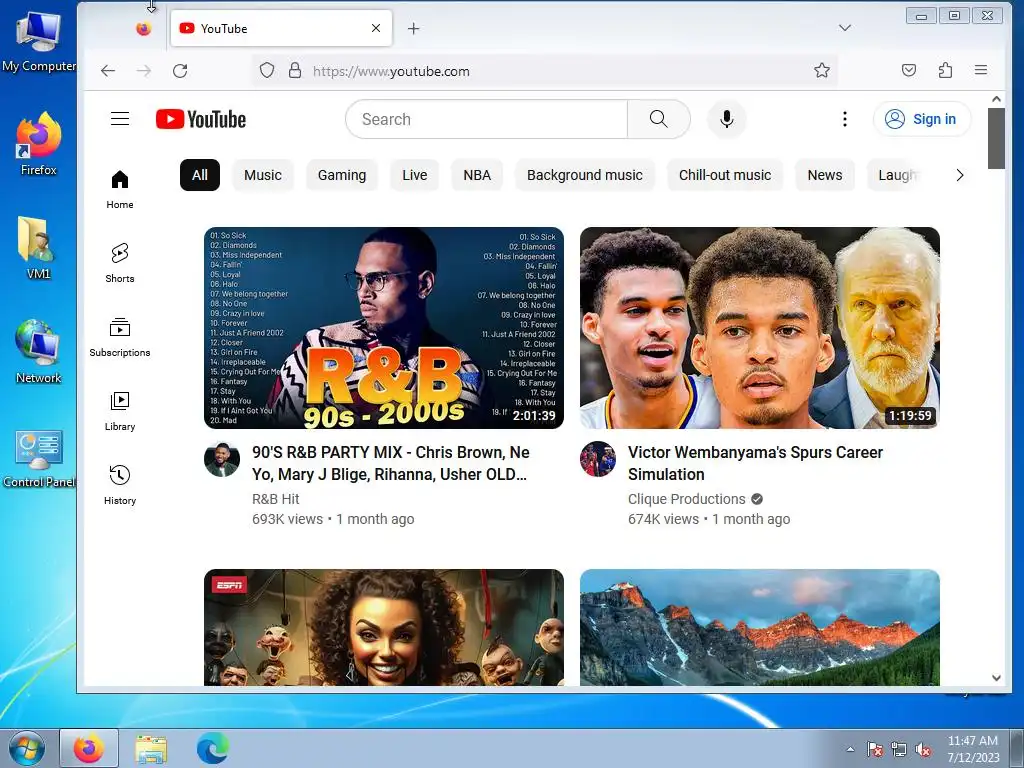Show more category chips right arrow

click(959, 175)
